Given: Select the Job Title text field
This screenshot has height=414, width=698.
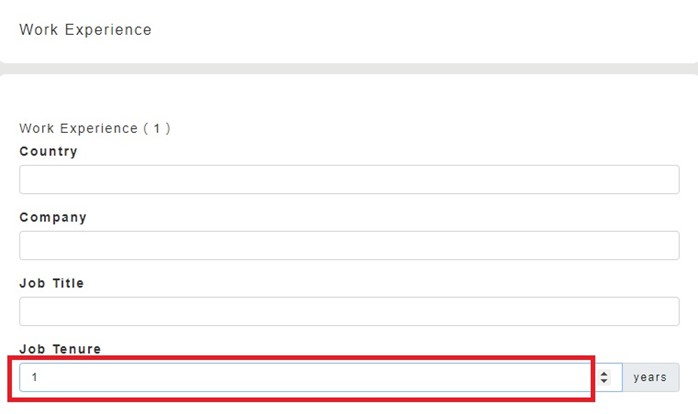Looking at the screenshot, I should (x=349, y=312).
